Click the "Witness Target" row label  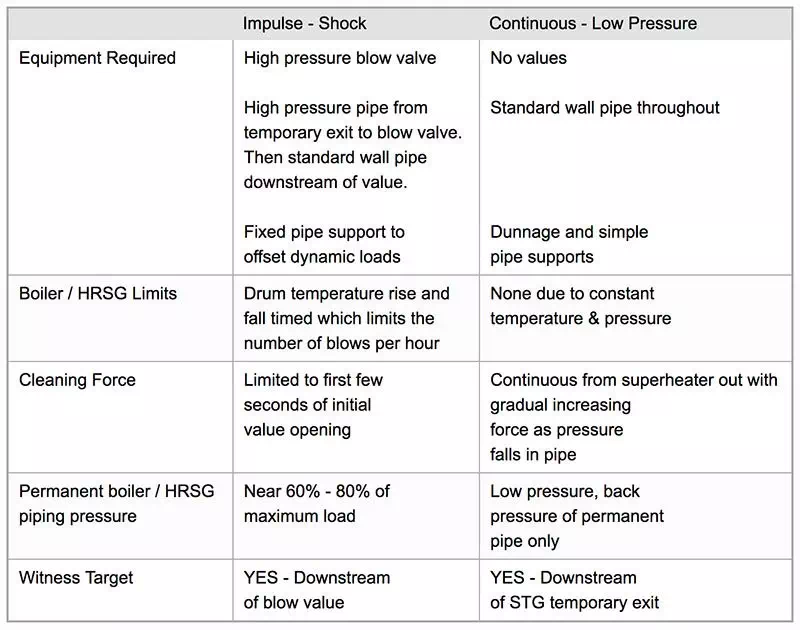click(x=76, y=578)
